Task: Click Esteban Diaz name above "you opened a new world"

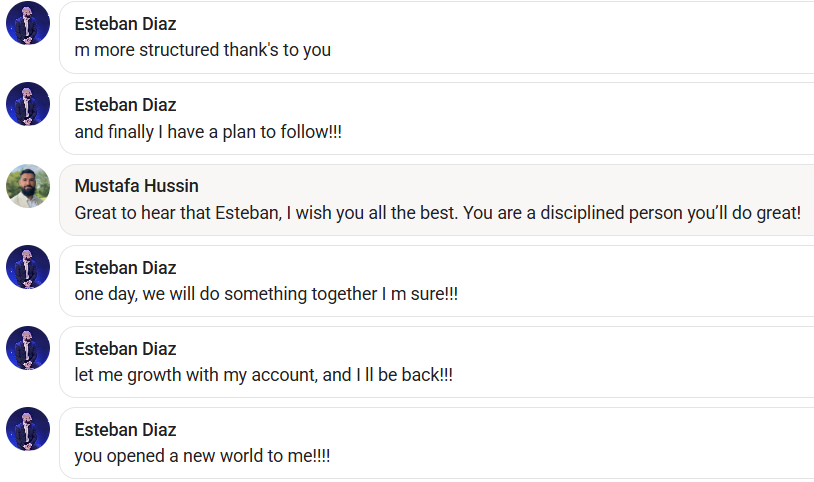Action: 125,430
